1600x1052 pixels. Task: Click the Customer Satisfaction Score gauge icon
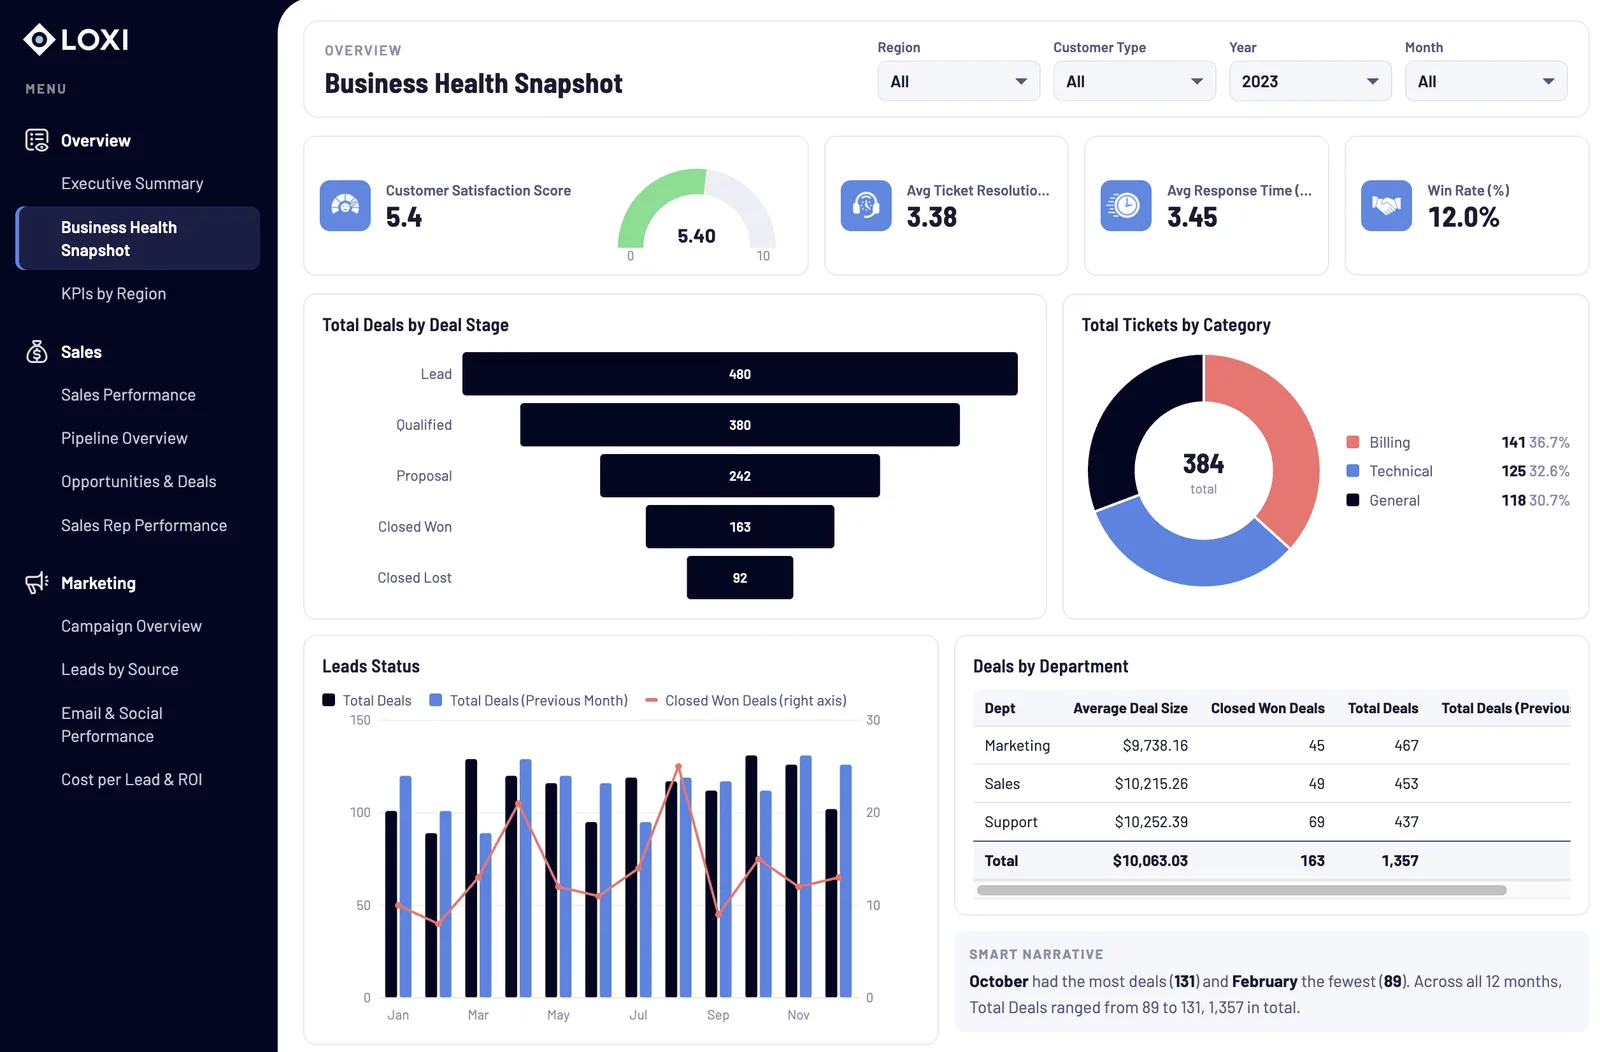point(345,206)
